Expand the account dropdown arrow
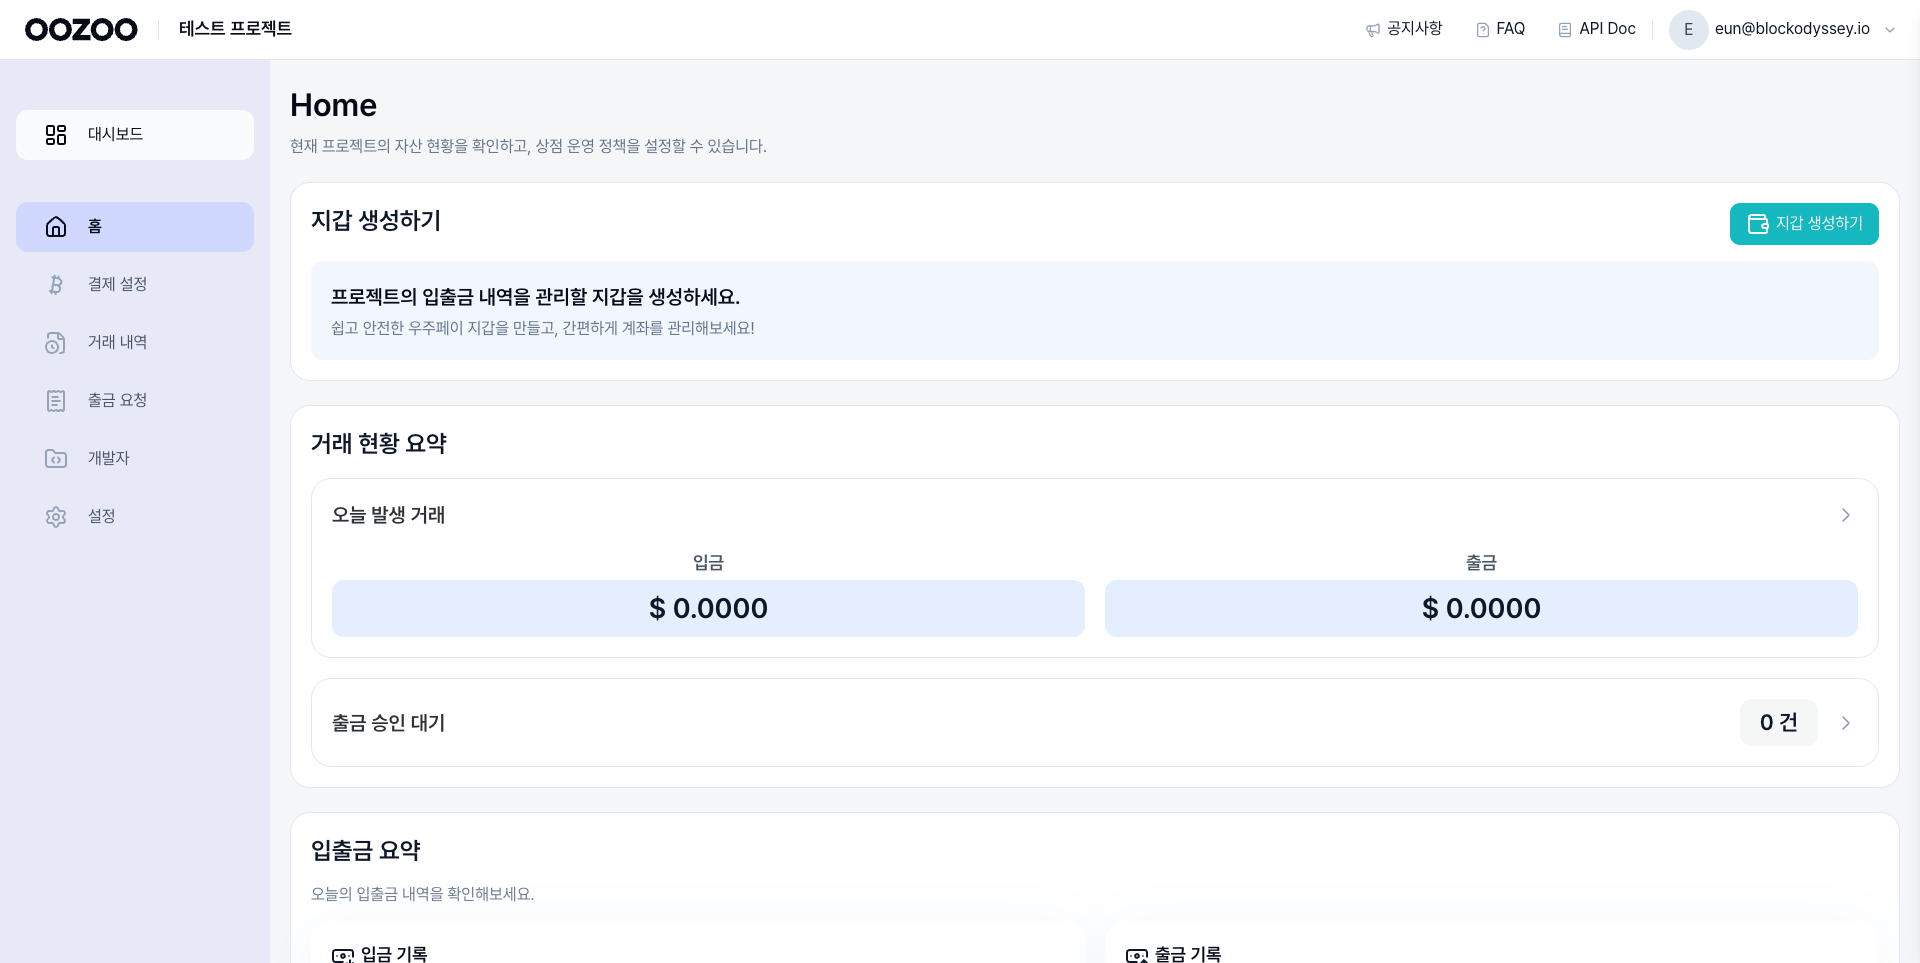This screenshot has height=963, width=1920. click(x=1890, y=30)
